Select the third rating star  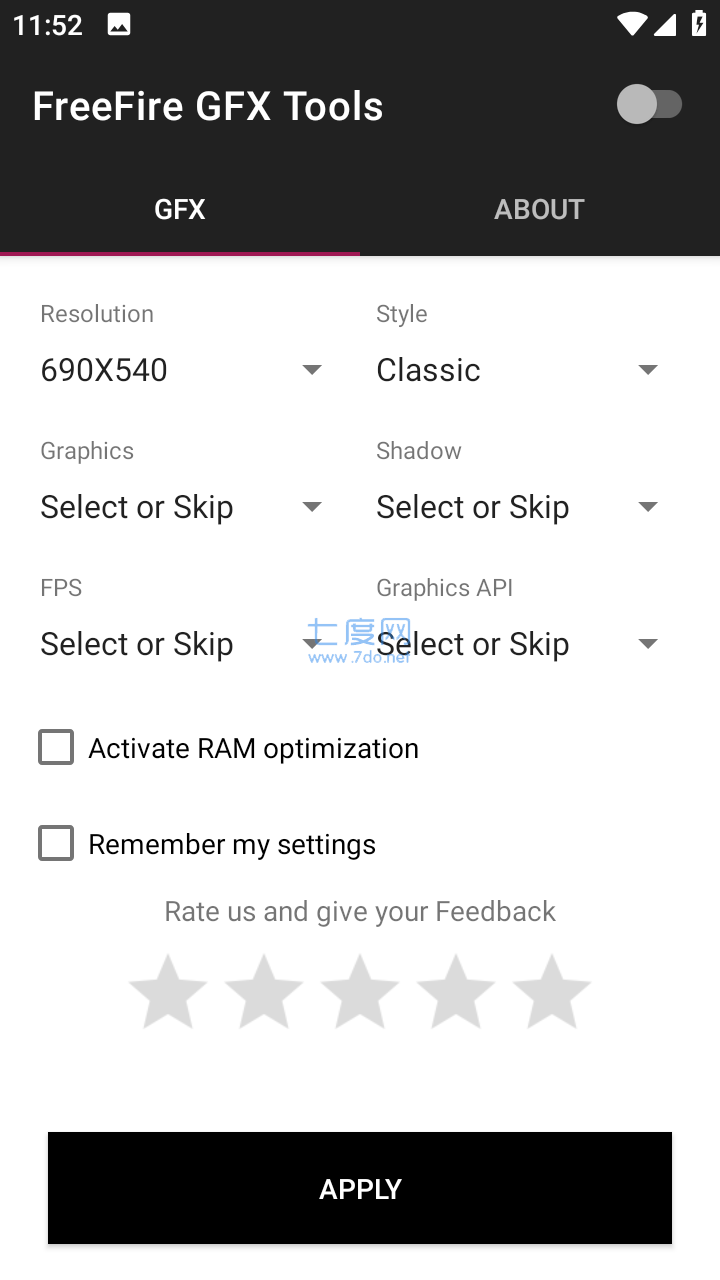point(360,991)
